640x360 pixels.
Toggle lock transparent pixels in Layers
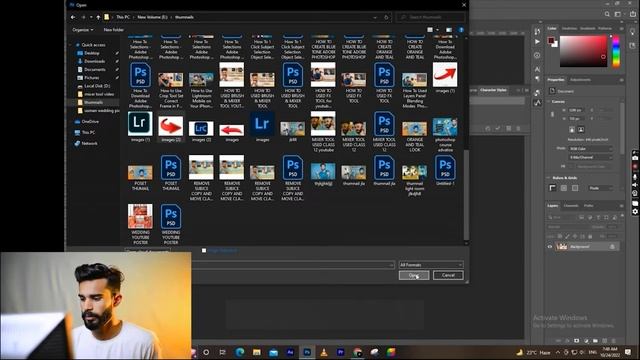pyautogui.click(x=560, y=236)
